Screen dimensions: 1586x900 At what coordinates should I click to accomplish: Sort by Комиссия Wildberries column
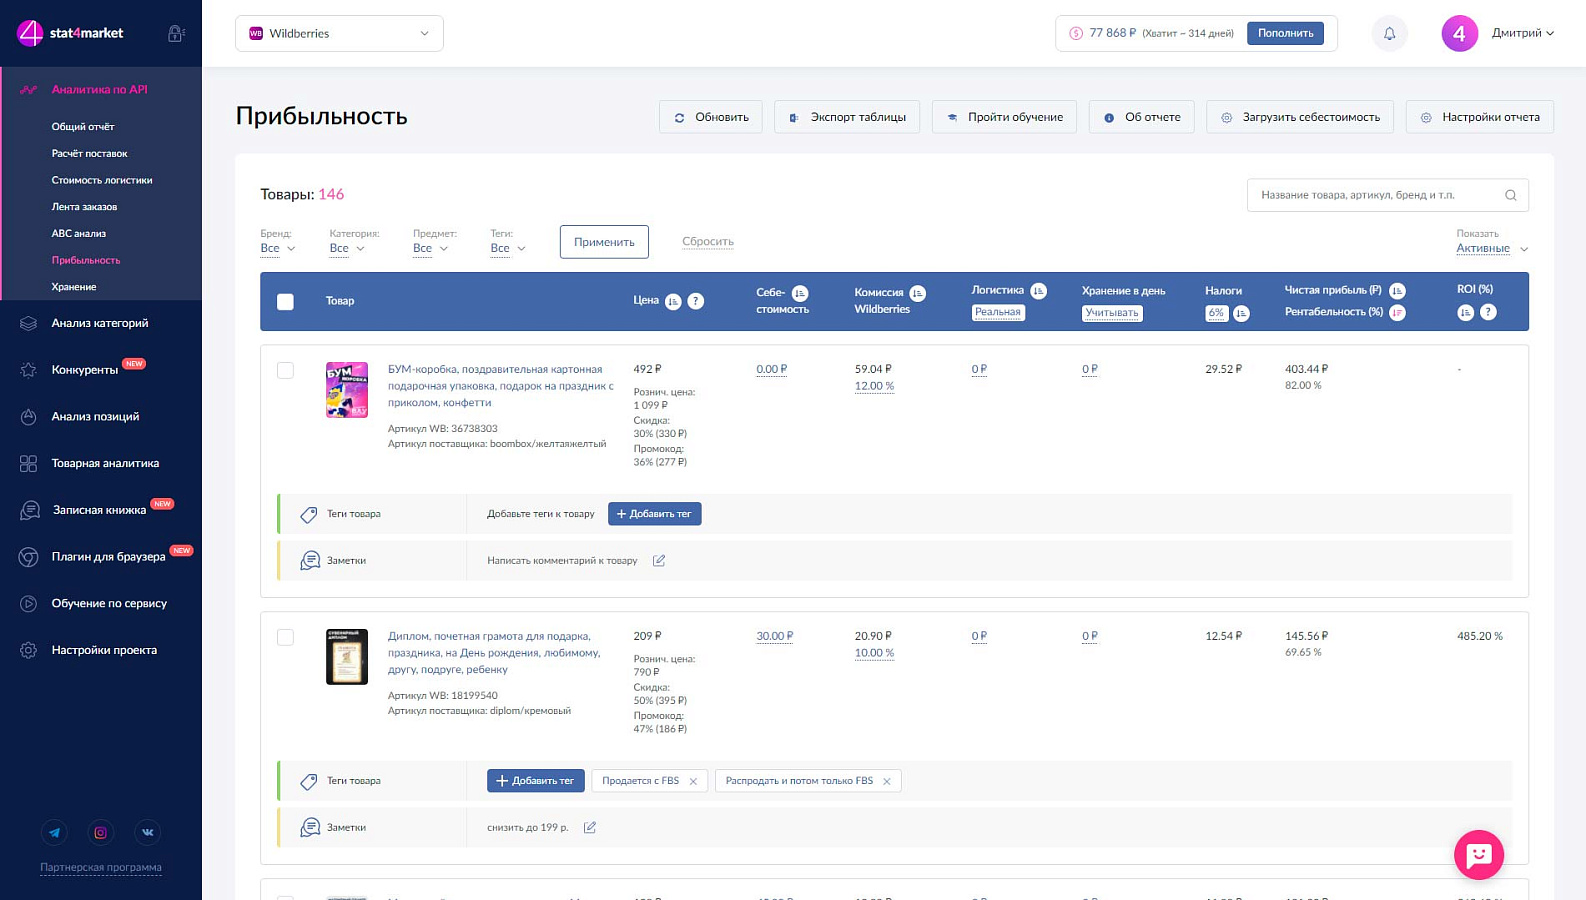click(917, 293)
